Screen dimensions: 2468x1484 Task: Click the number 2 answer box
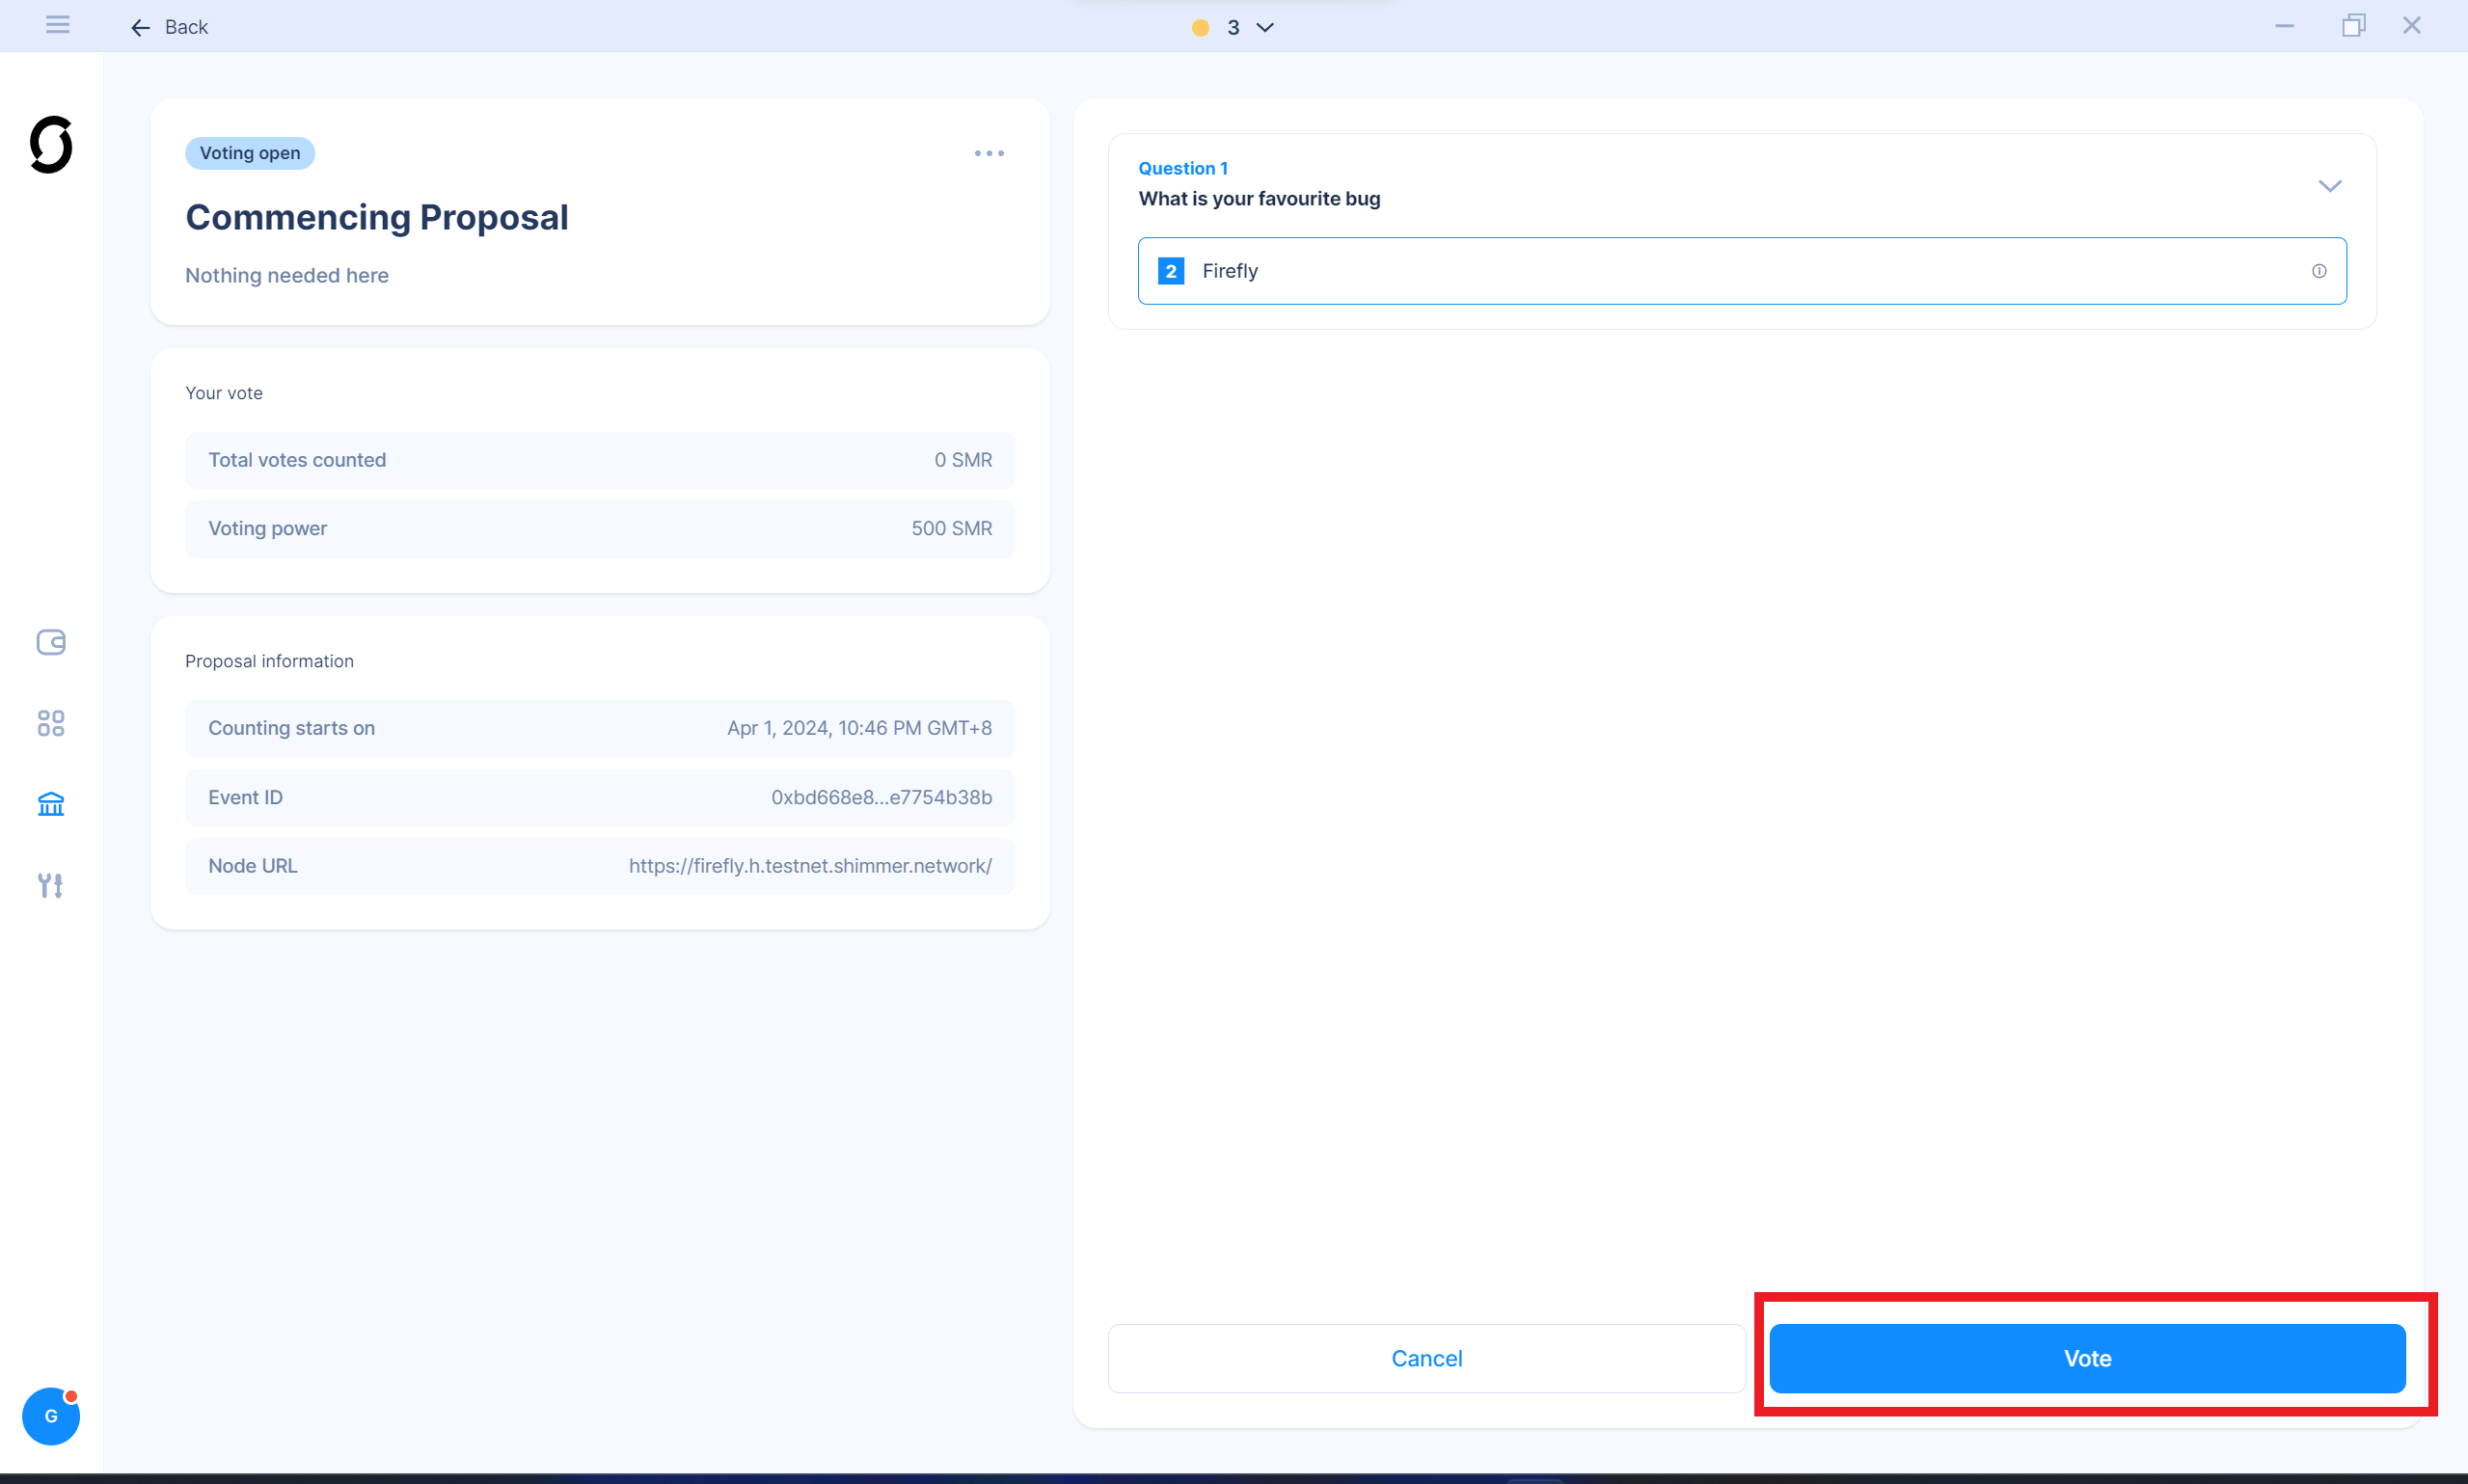1171,271
